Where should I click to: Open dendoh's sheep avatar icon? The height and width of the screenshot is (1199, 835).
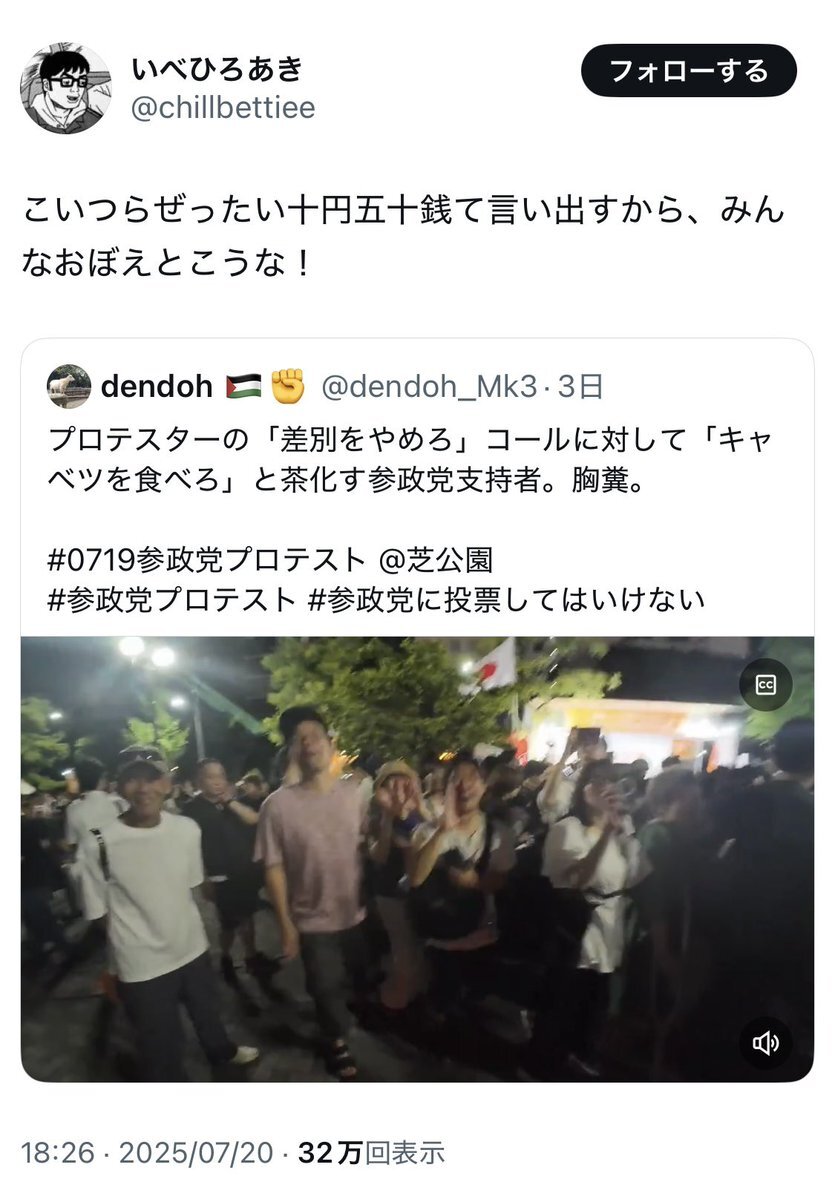coord(69,386)
